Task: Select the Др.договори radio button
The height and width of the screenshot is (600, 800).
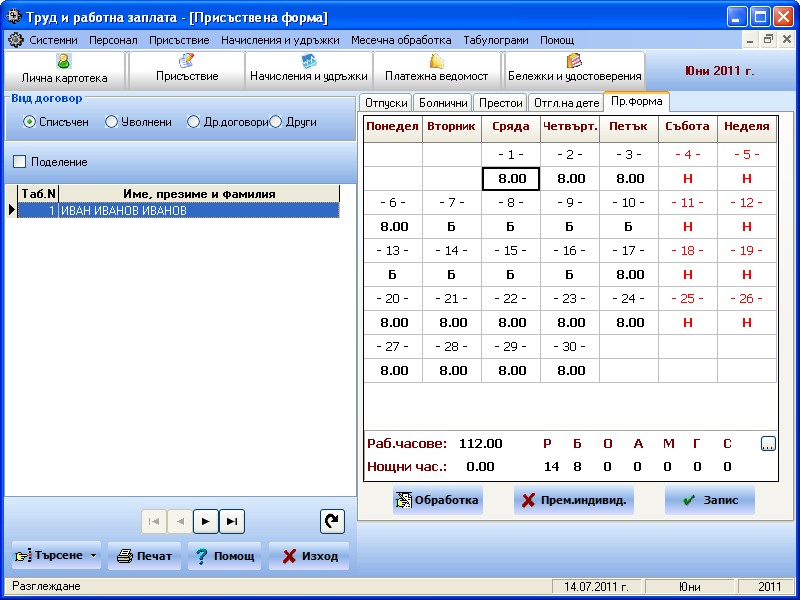Action: coord(193,122)
